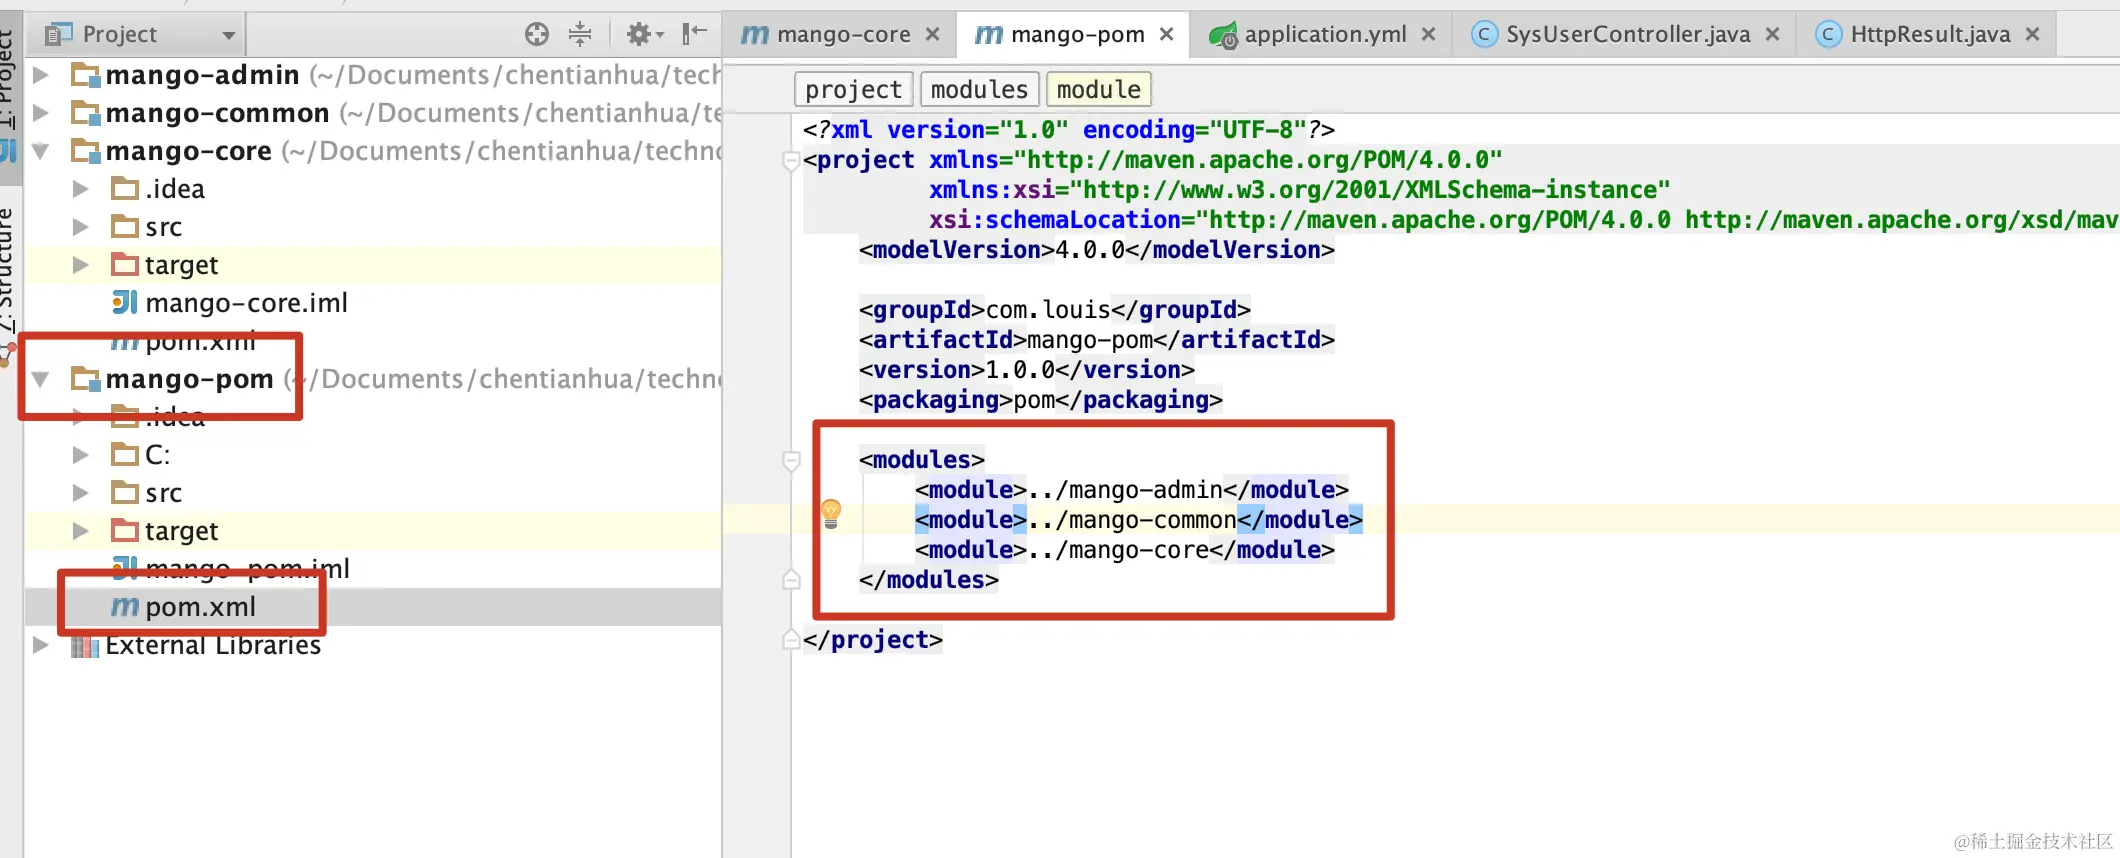Click the artifactId 'mango-pom' line

[x=1096, y=340]
